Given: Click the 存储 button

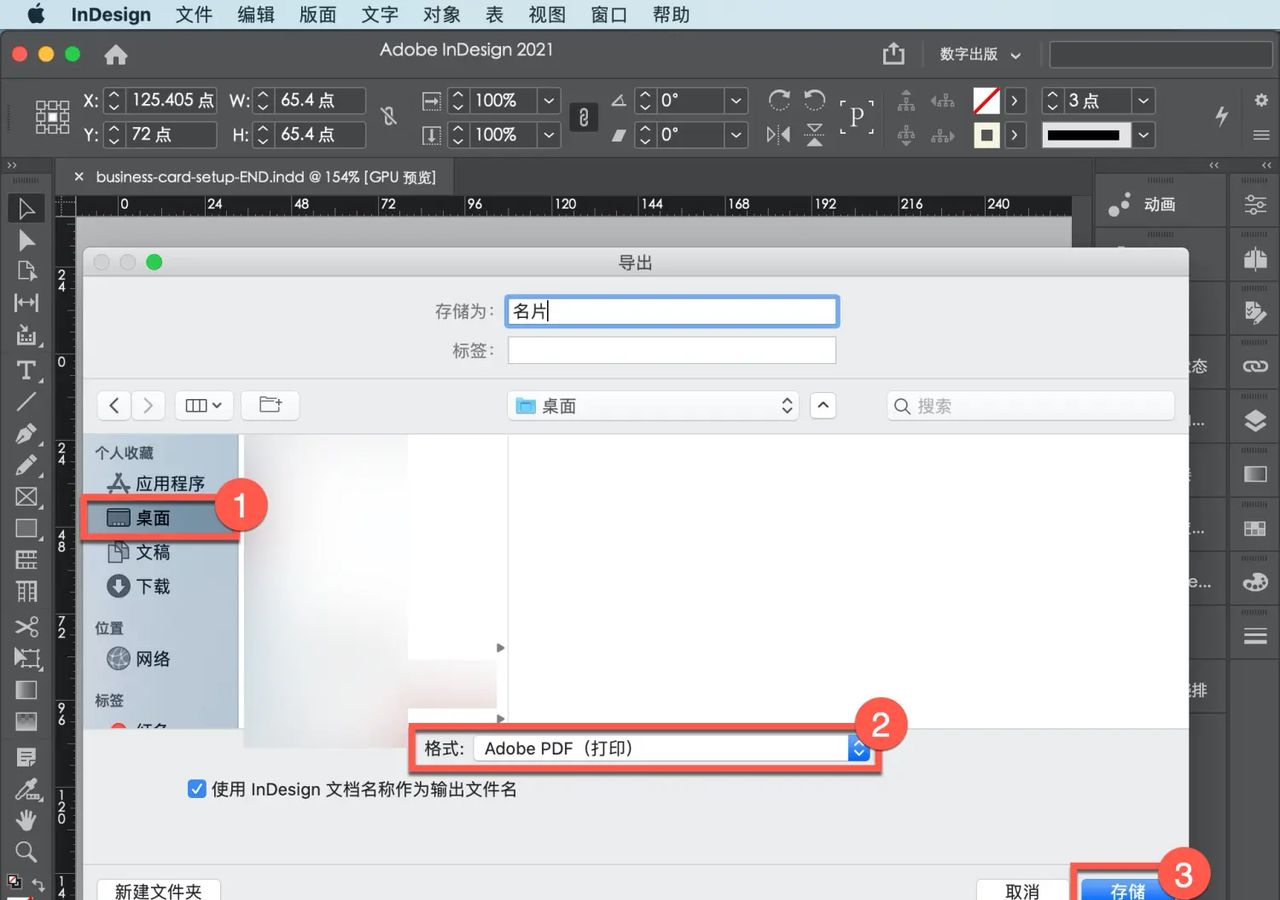Looking at the screenshot, I should (x=1128, y=888).
